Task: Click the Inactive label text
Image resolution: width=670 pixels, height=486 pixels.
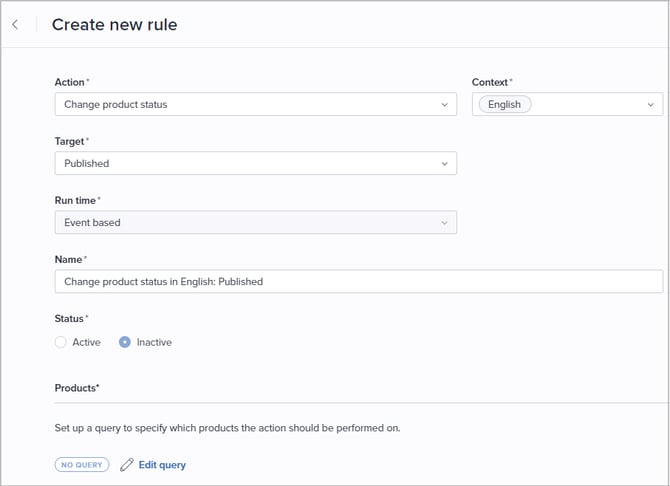Action: coord(154,342)
